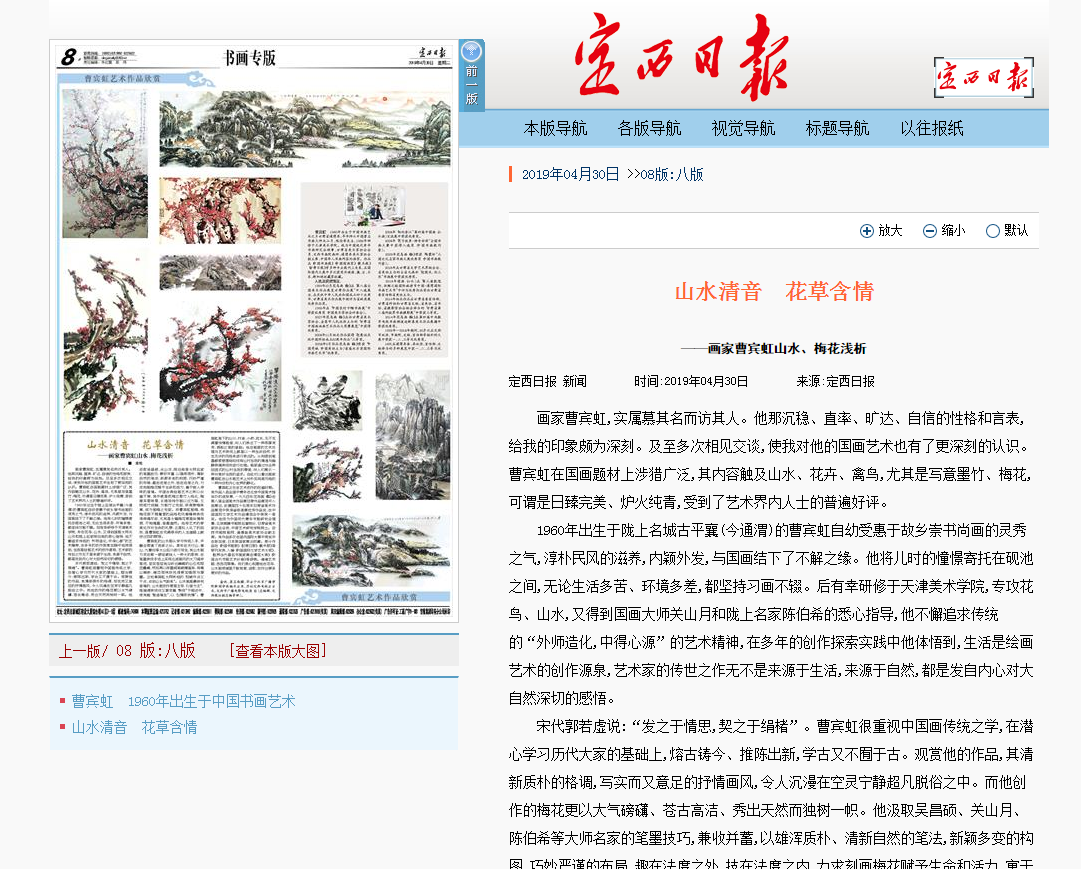Click the large red 定西日报 masthead
Viewport: 1081px width, 869px height.
coord(681,57)
